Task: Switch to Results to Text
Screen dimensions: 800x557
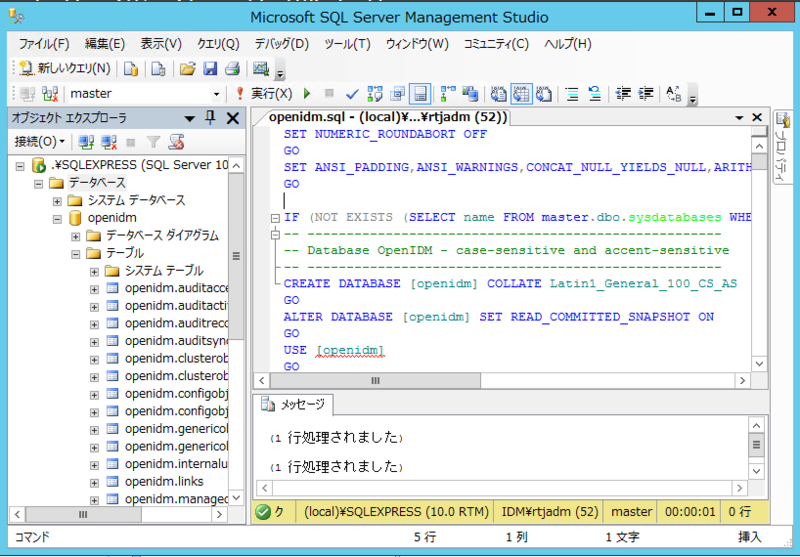Action: pyautogui.click(x=498, y=94)
